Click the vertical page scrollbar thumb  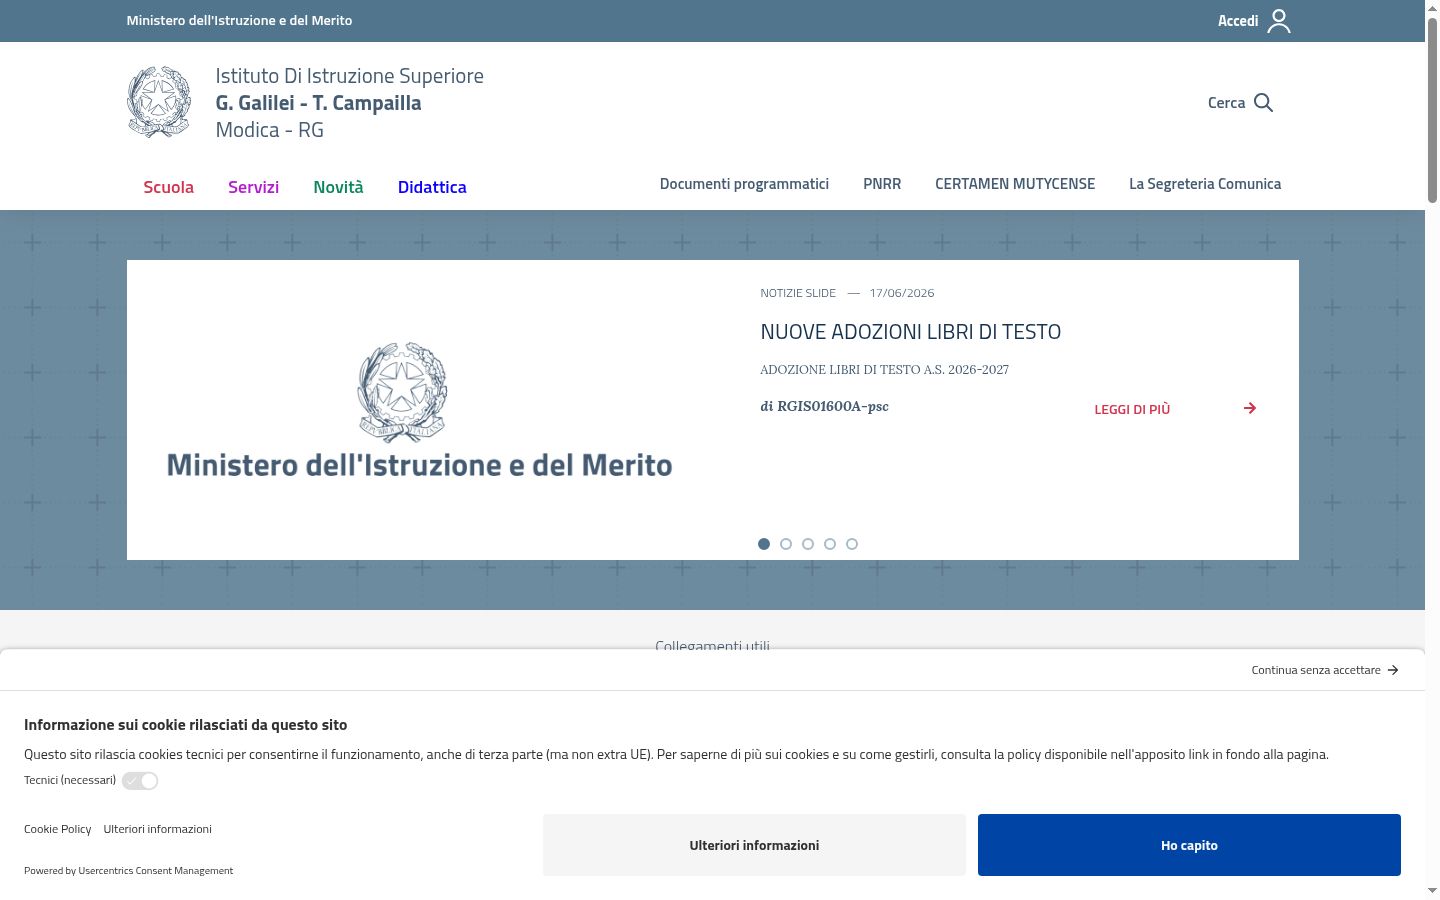click(1432, 110)
